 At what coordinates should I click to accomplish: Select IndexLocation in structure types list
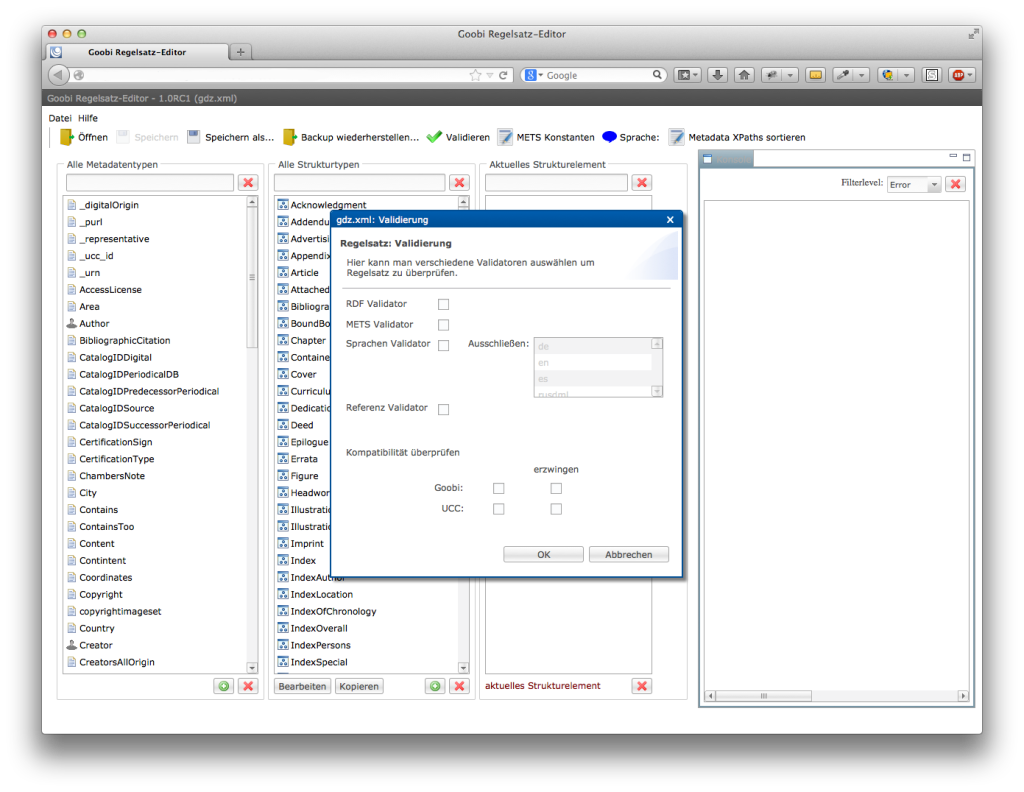click(321, 594)
